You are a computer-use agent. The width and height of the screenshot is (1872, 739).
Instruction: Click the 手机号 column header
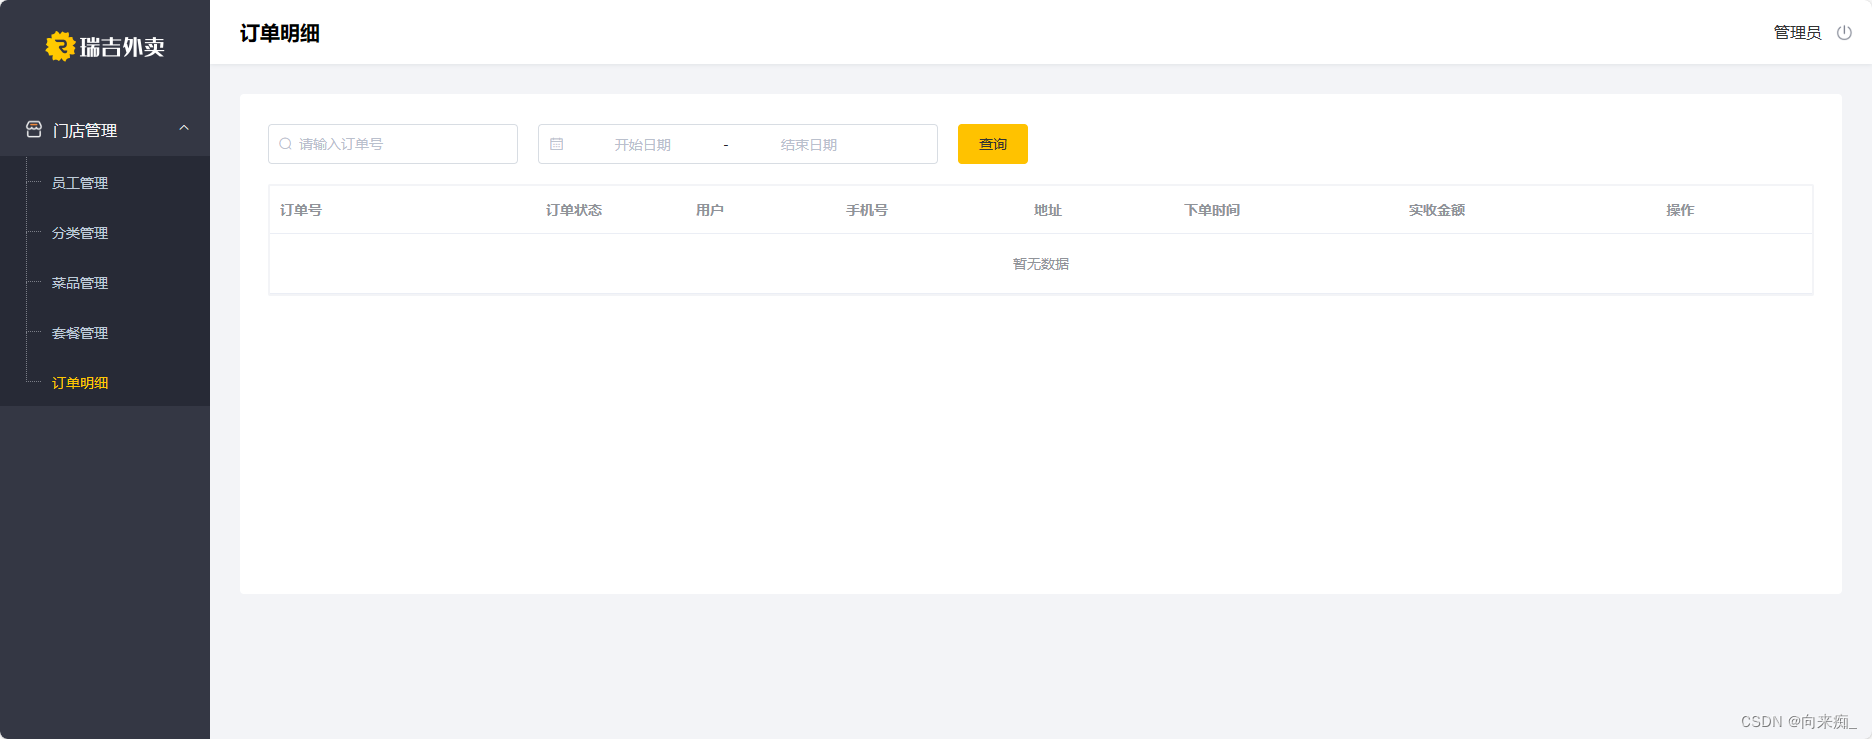pos(867,210)
